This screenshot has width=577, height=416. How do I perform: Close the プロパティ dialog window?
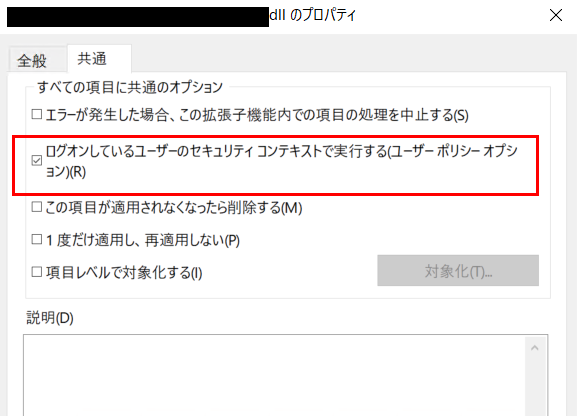tap(556, 15)
